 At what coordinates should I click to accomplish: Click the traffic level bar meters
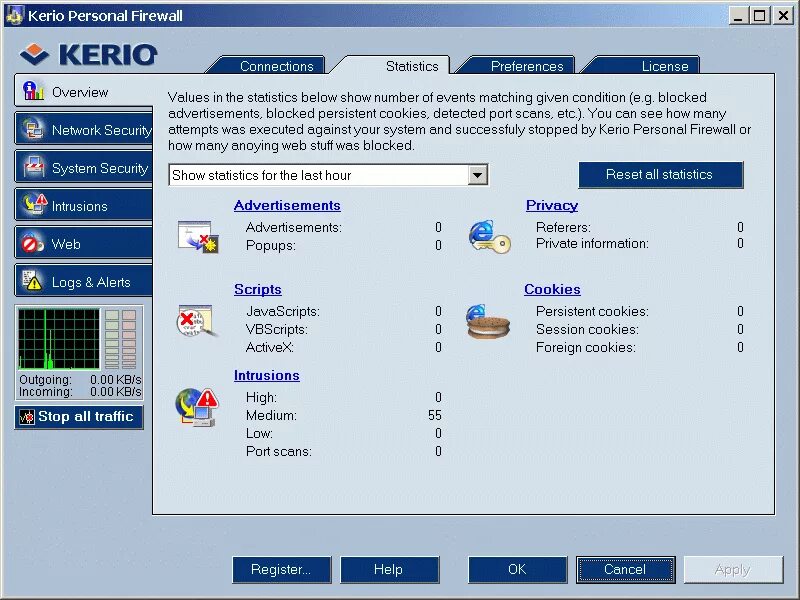click(120, 339)
